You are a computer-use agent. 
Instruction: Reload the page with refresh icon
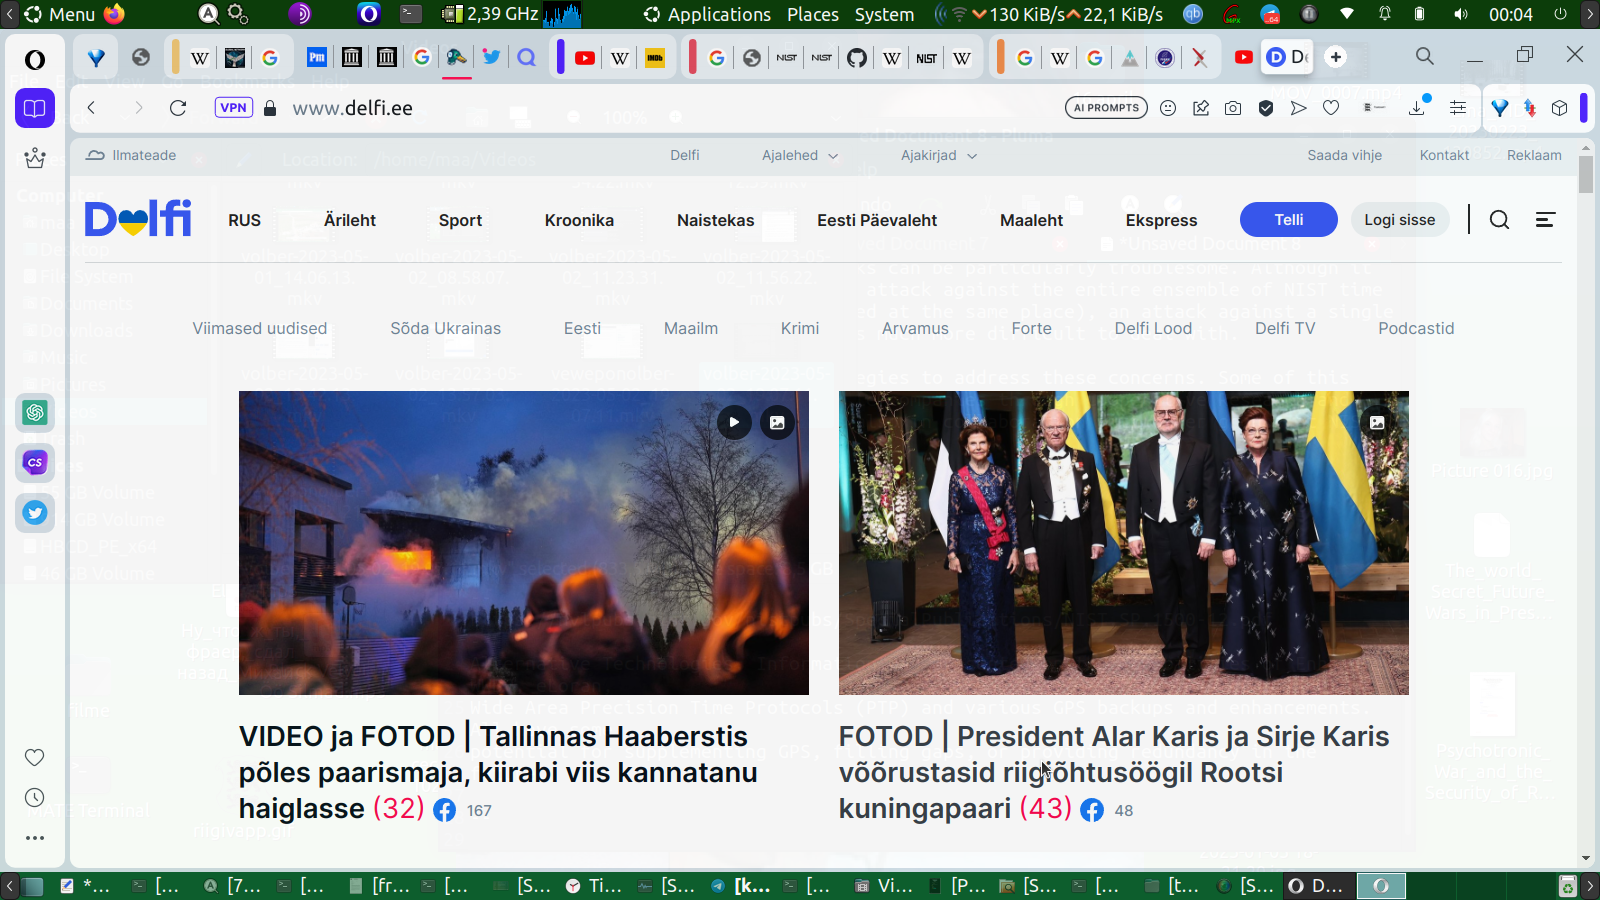178,108
